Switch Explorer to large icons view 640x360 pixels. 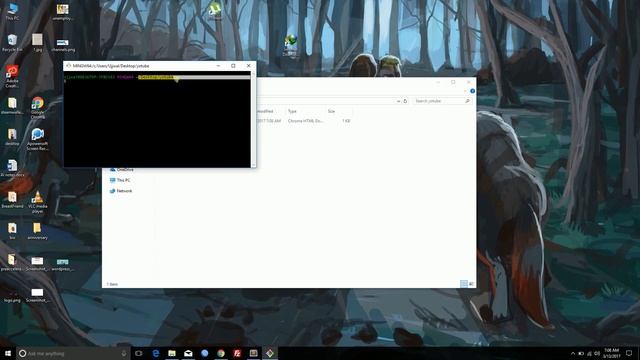471,284
